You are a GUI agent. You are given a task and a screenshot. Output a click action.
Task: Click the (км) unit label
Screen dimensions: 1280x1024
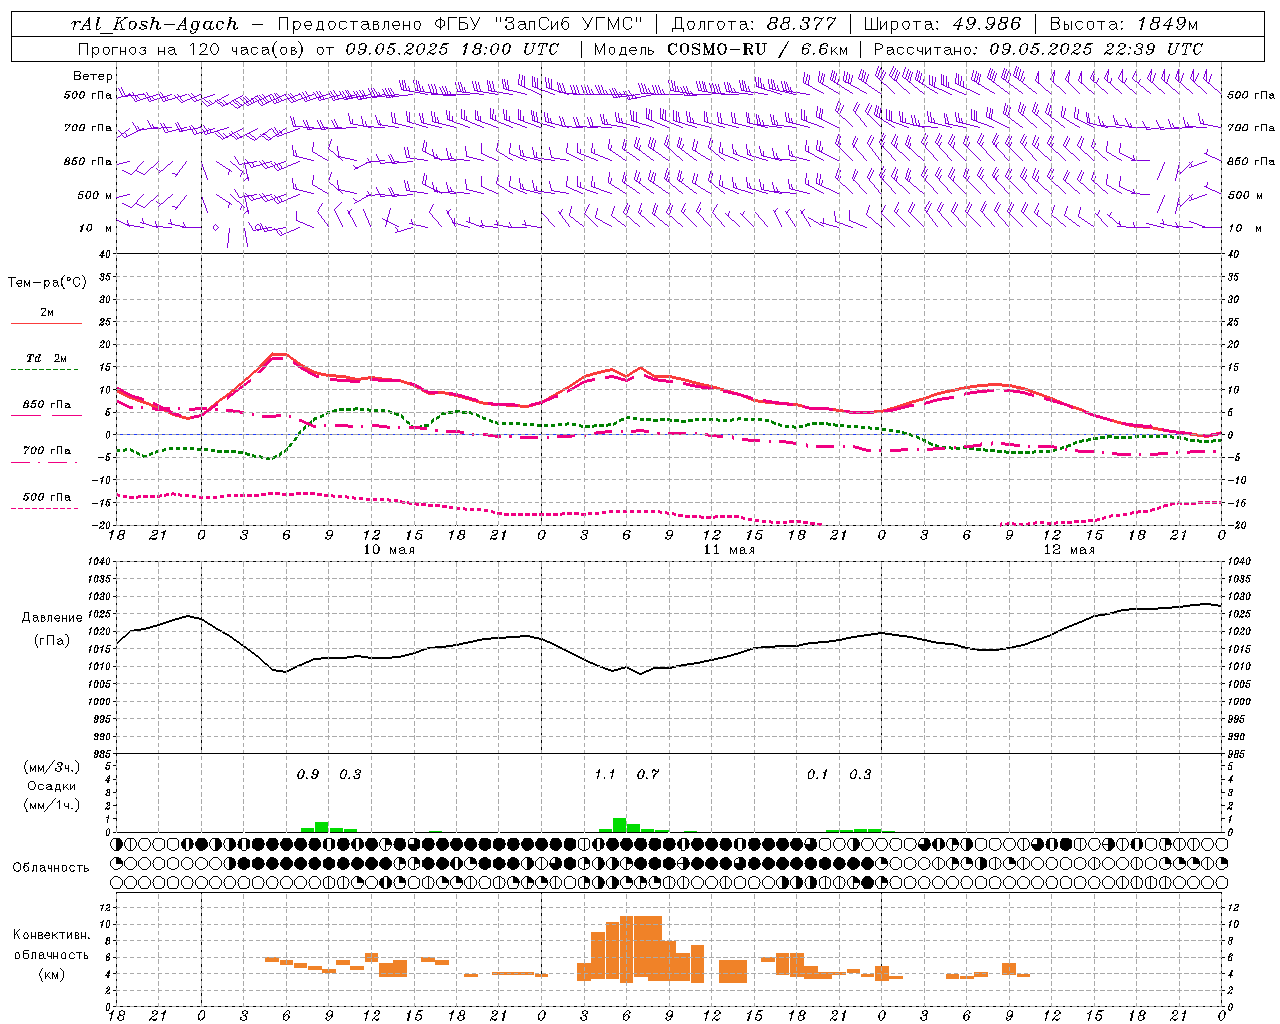[x=51, y=974]
